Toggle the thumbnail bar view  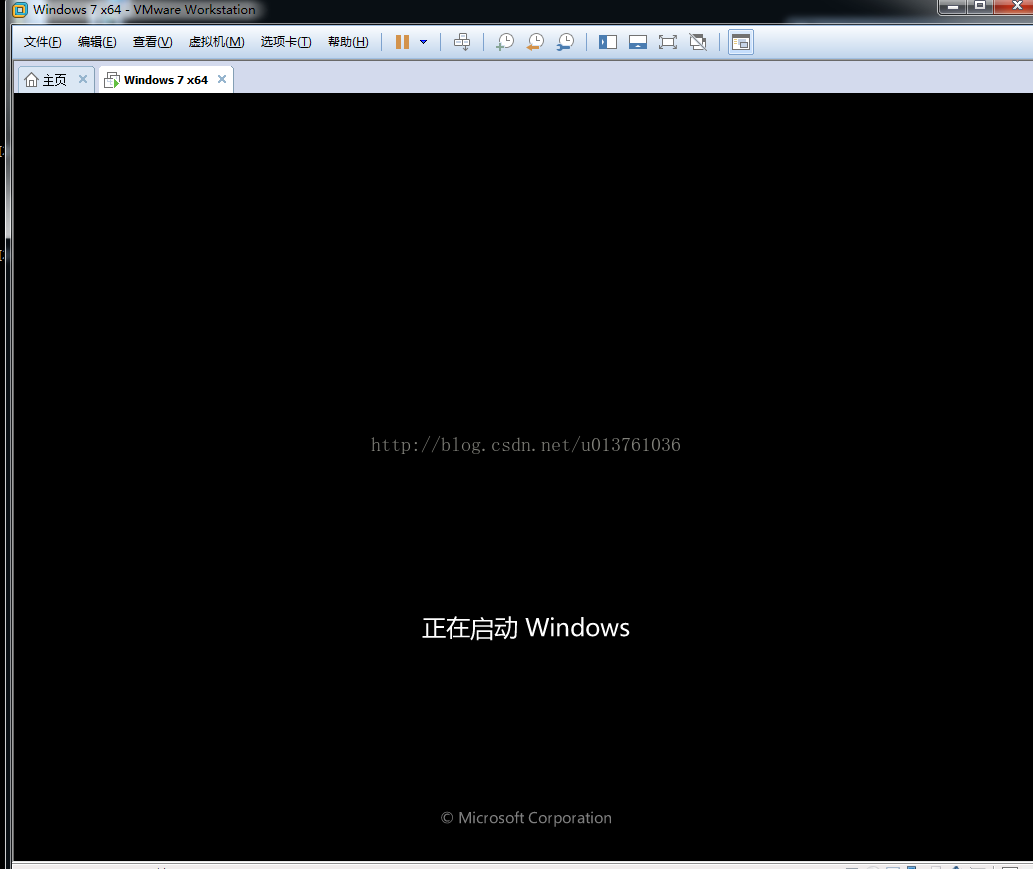point(638,42)
